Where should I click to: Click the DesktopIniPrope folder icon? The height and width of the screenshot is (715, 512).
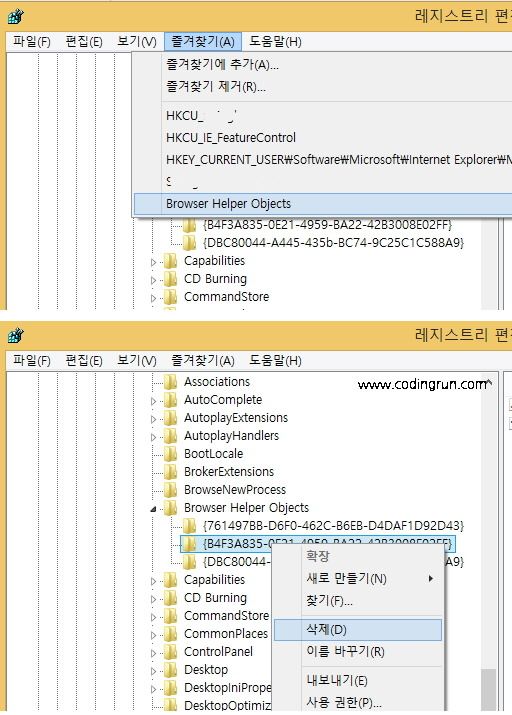171,688
